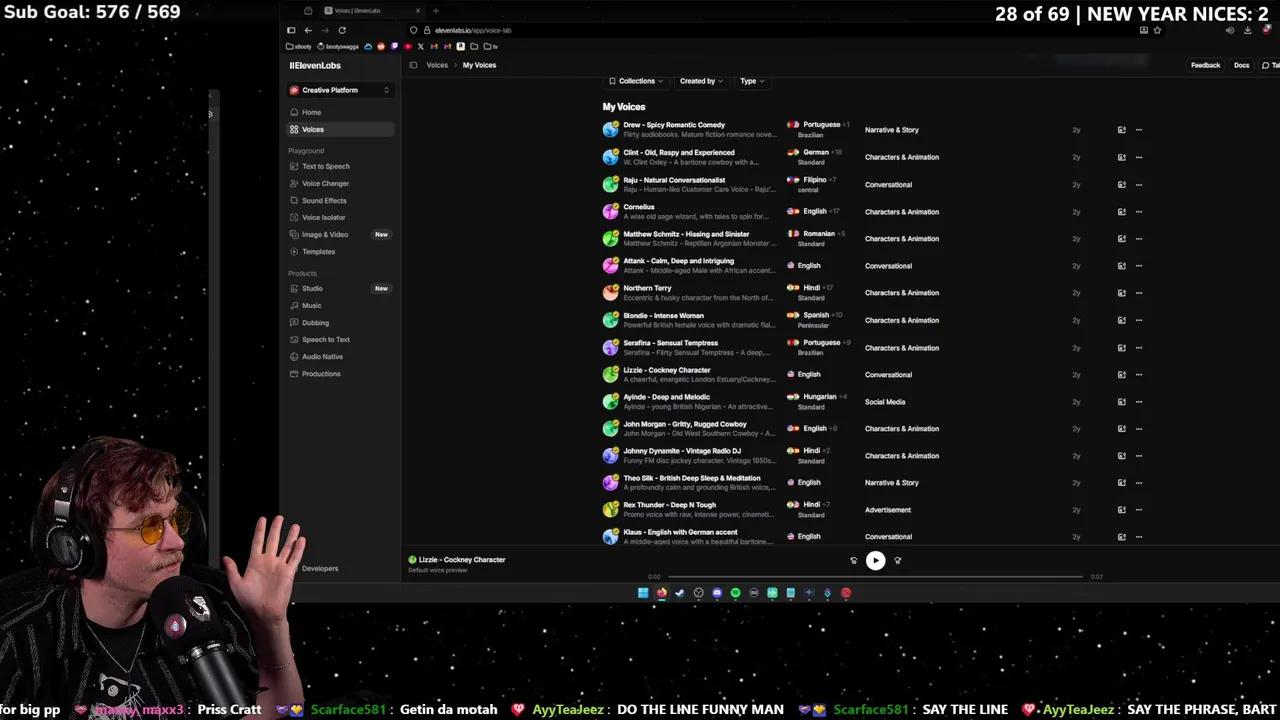Open Sound Effects tool
Image resolution: width=1280 pixels, height=720 pixels.
coord(339,200)
